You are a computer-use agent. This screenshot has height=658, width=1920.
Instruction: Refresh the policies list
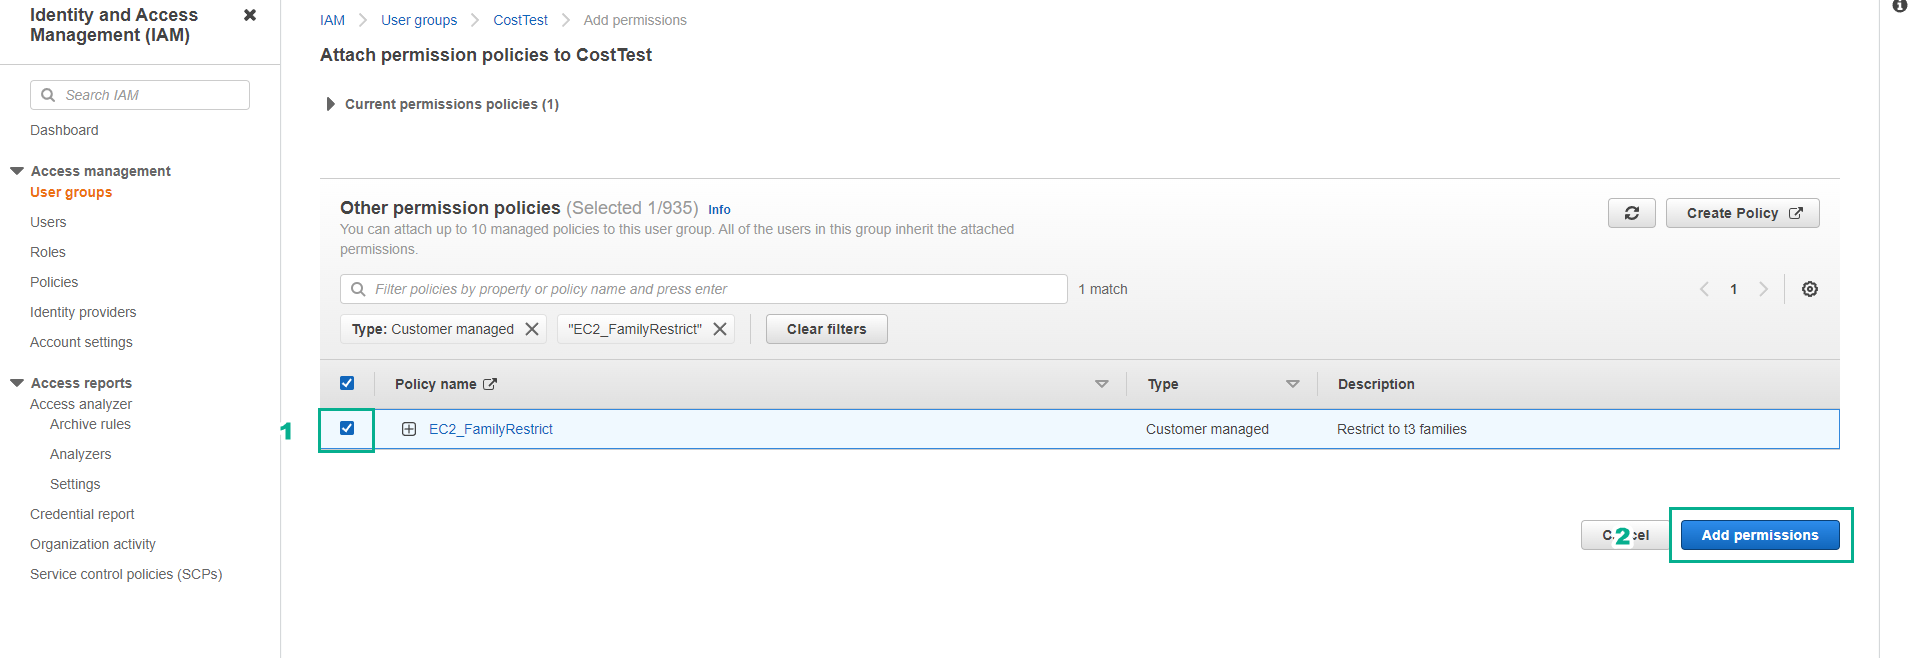tap(1632, 213)
